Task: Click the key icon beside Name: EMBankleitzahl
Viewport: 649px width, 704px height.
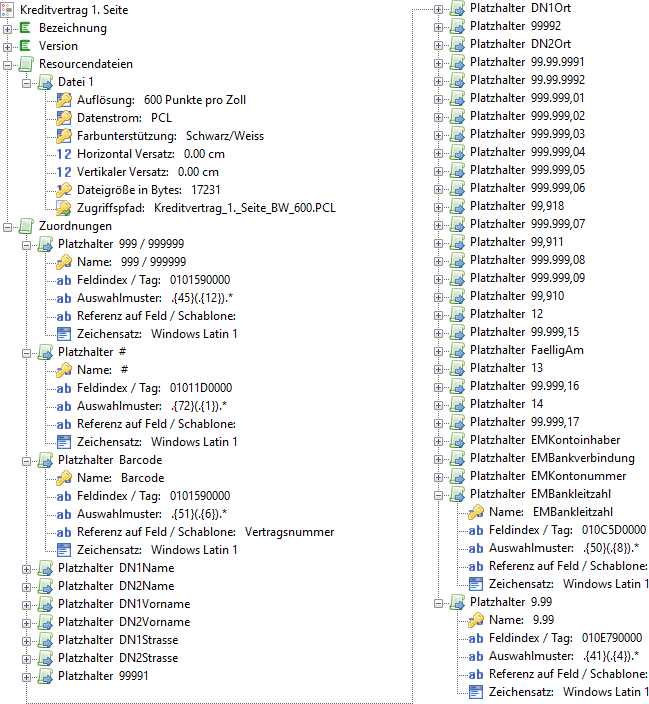Action: (x=476, y=512)
